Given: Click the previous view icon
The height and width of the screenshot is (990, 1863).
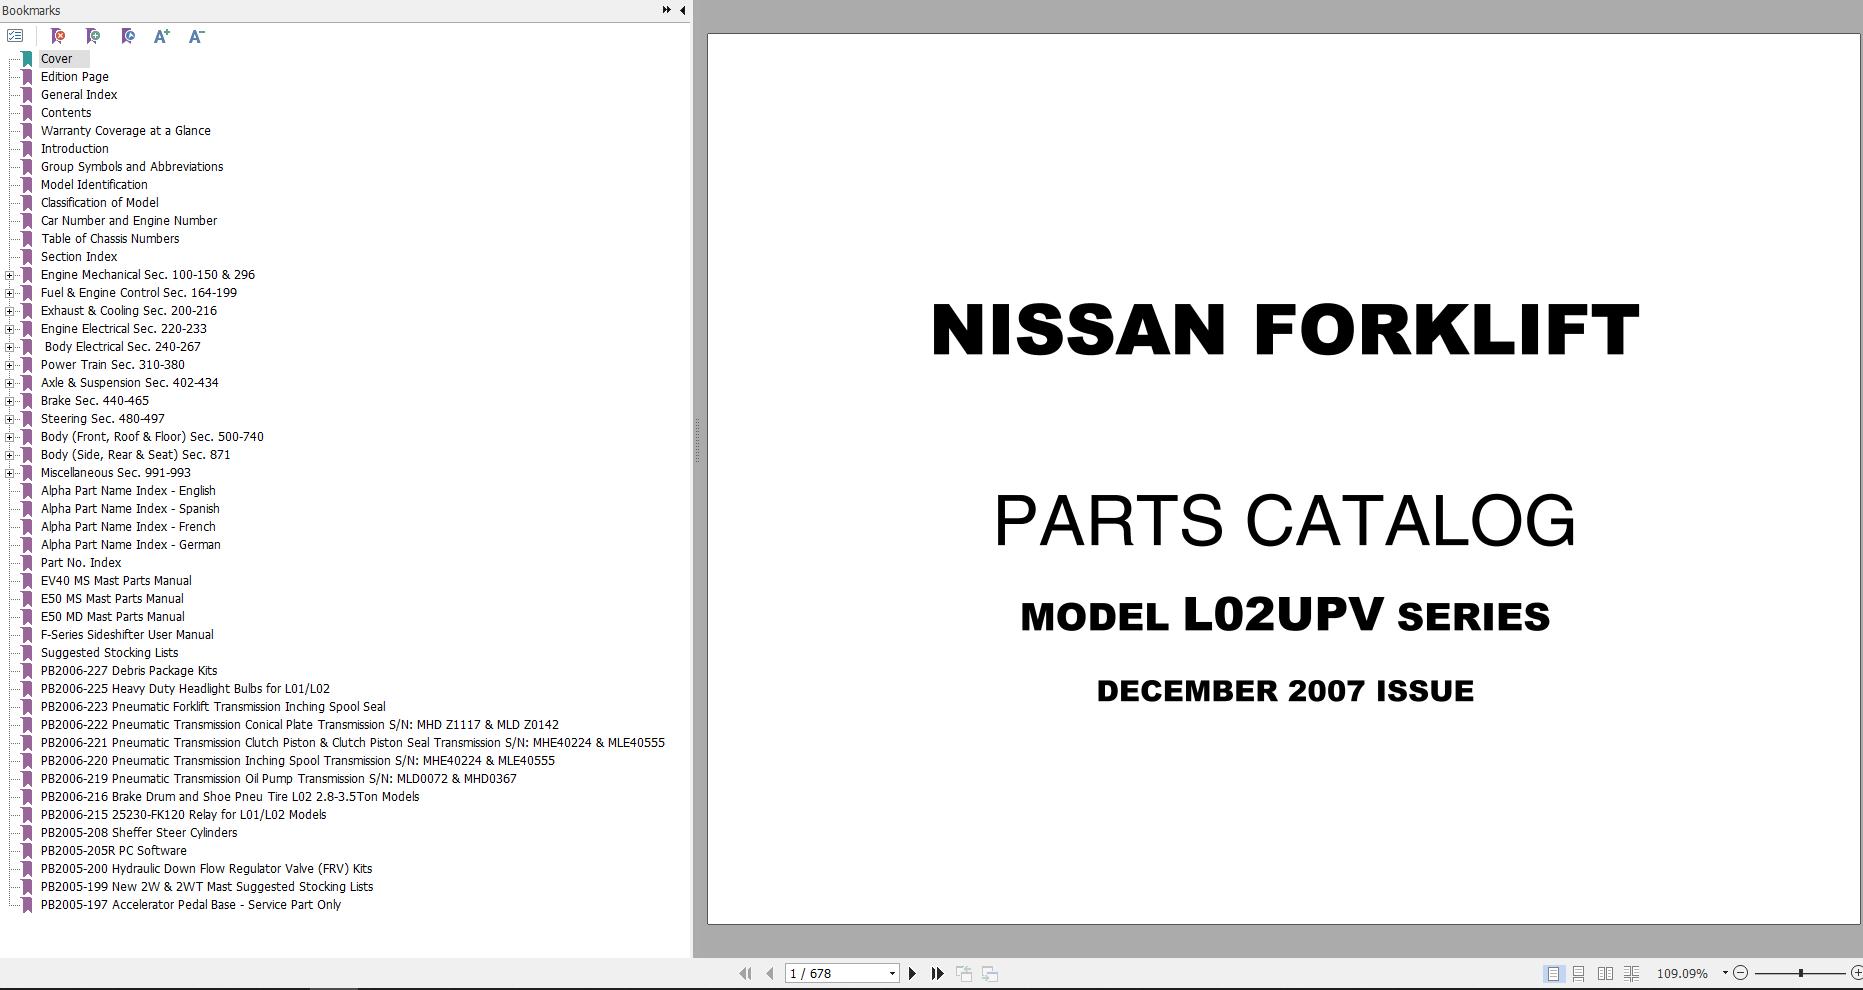Looking at the screenshot, I should (964, 973).
